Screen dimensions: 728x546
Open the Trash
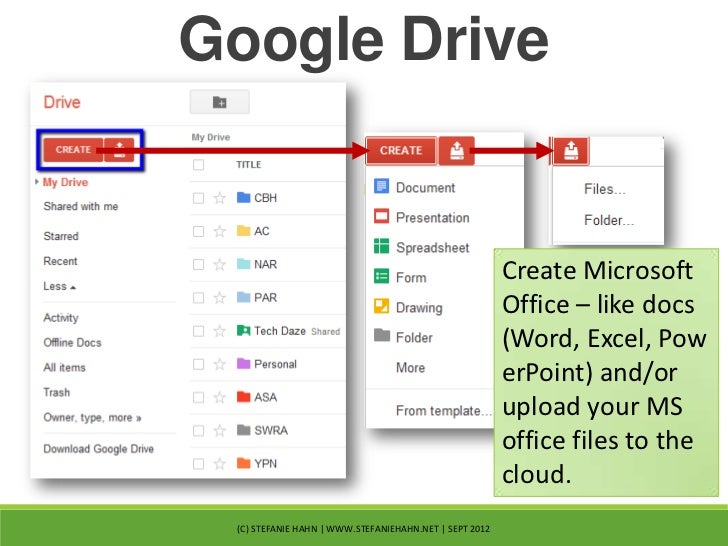57,393
